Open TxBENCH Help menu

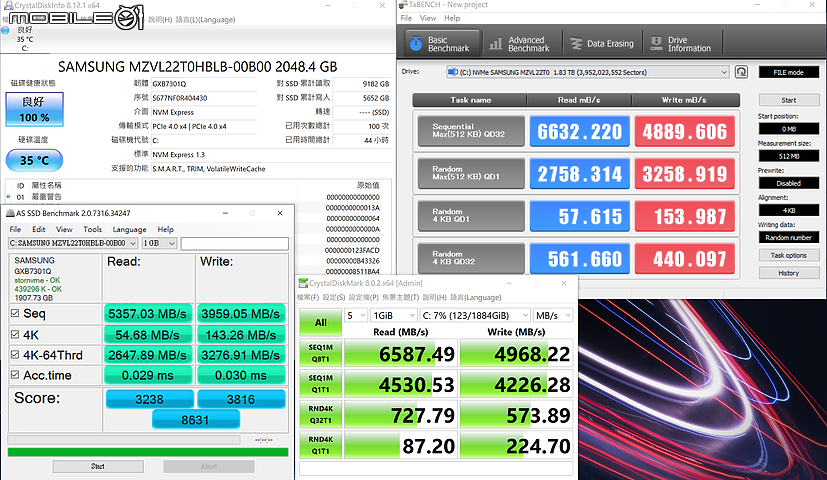[x=452, y=18]
